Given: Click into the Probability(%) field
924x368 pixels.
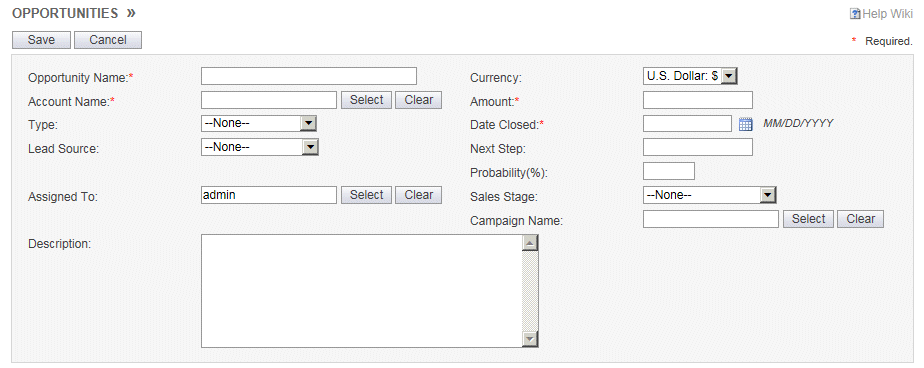Looking at the screenshot, I should point(669,171).
